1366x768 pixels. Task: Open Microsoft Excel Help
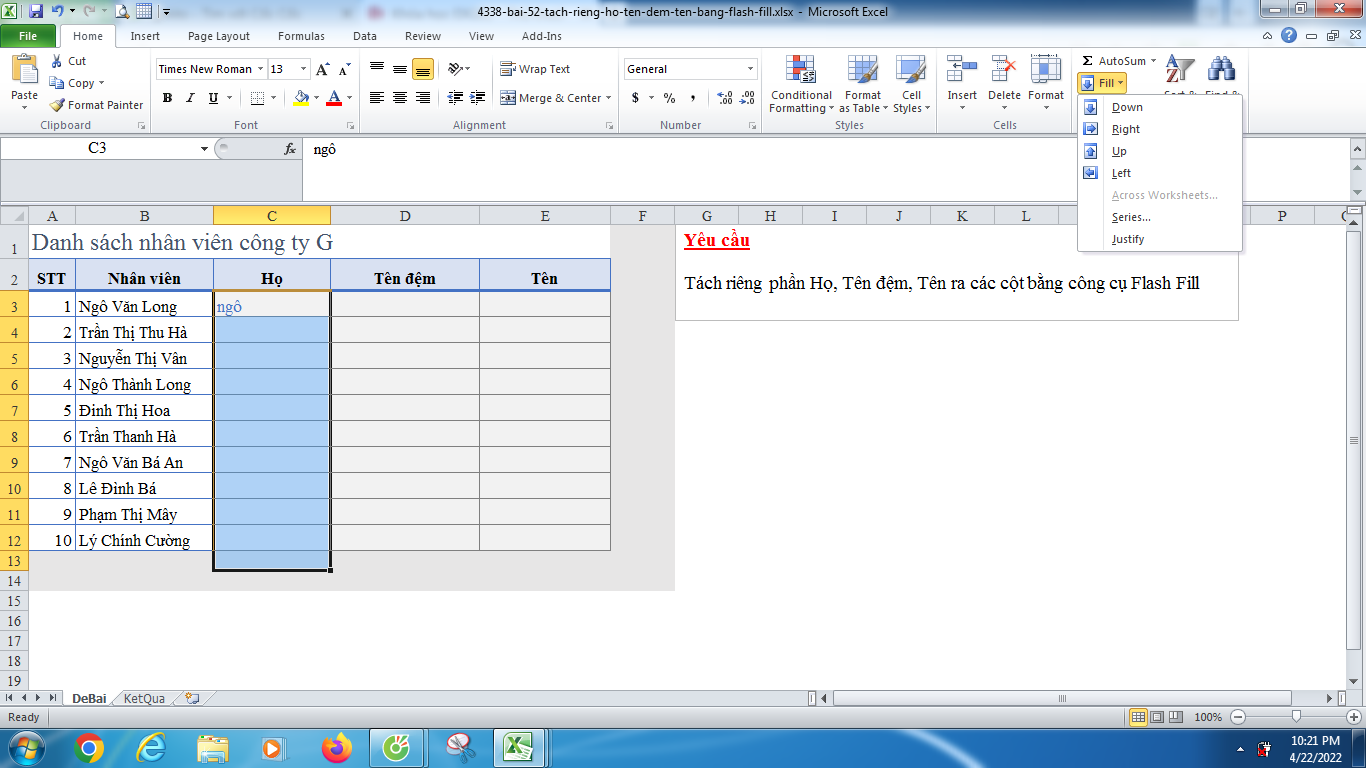1289,36
